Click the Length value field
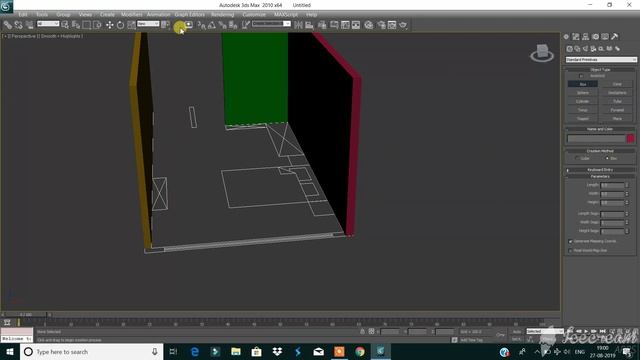 click(x=612, y=185)
